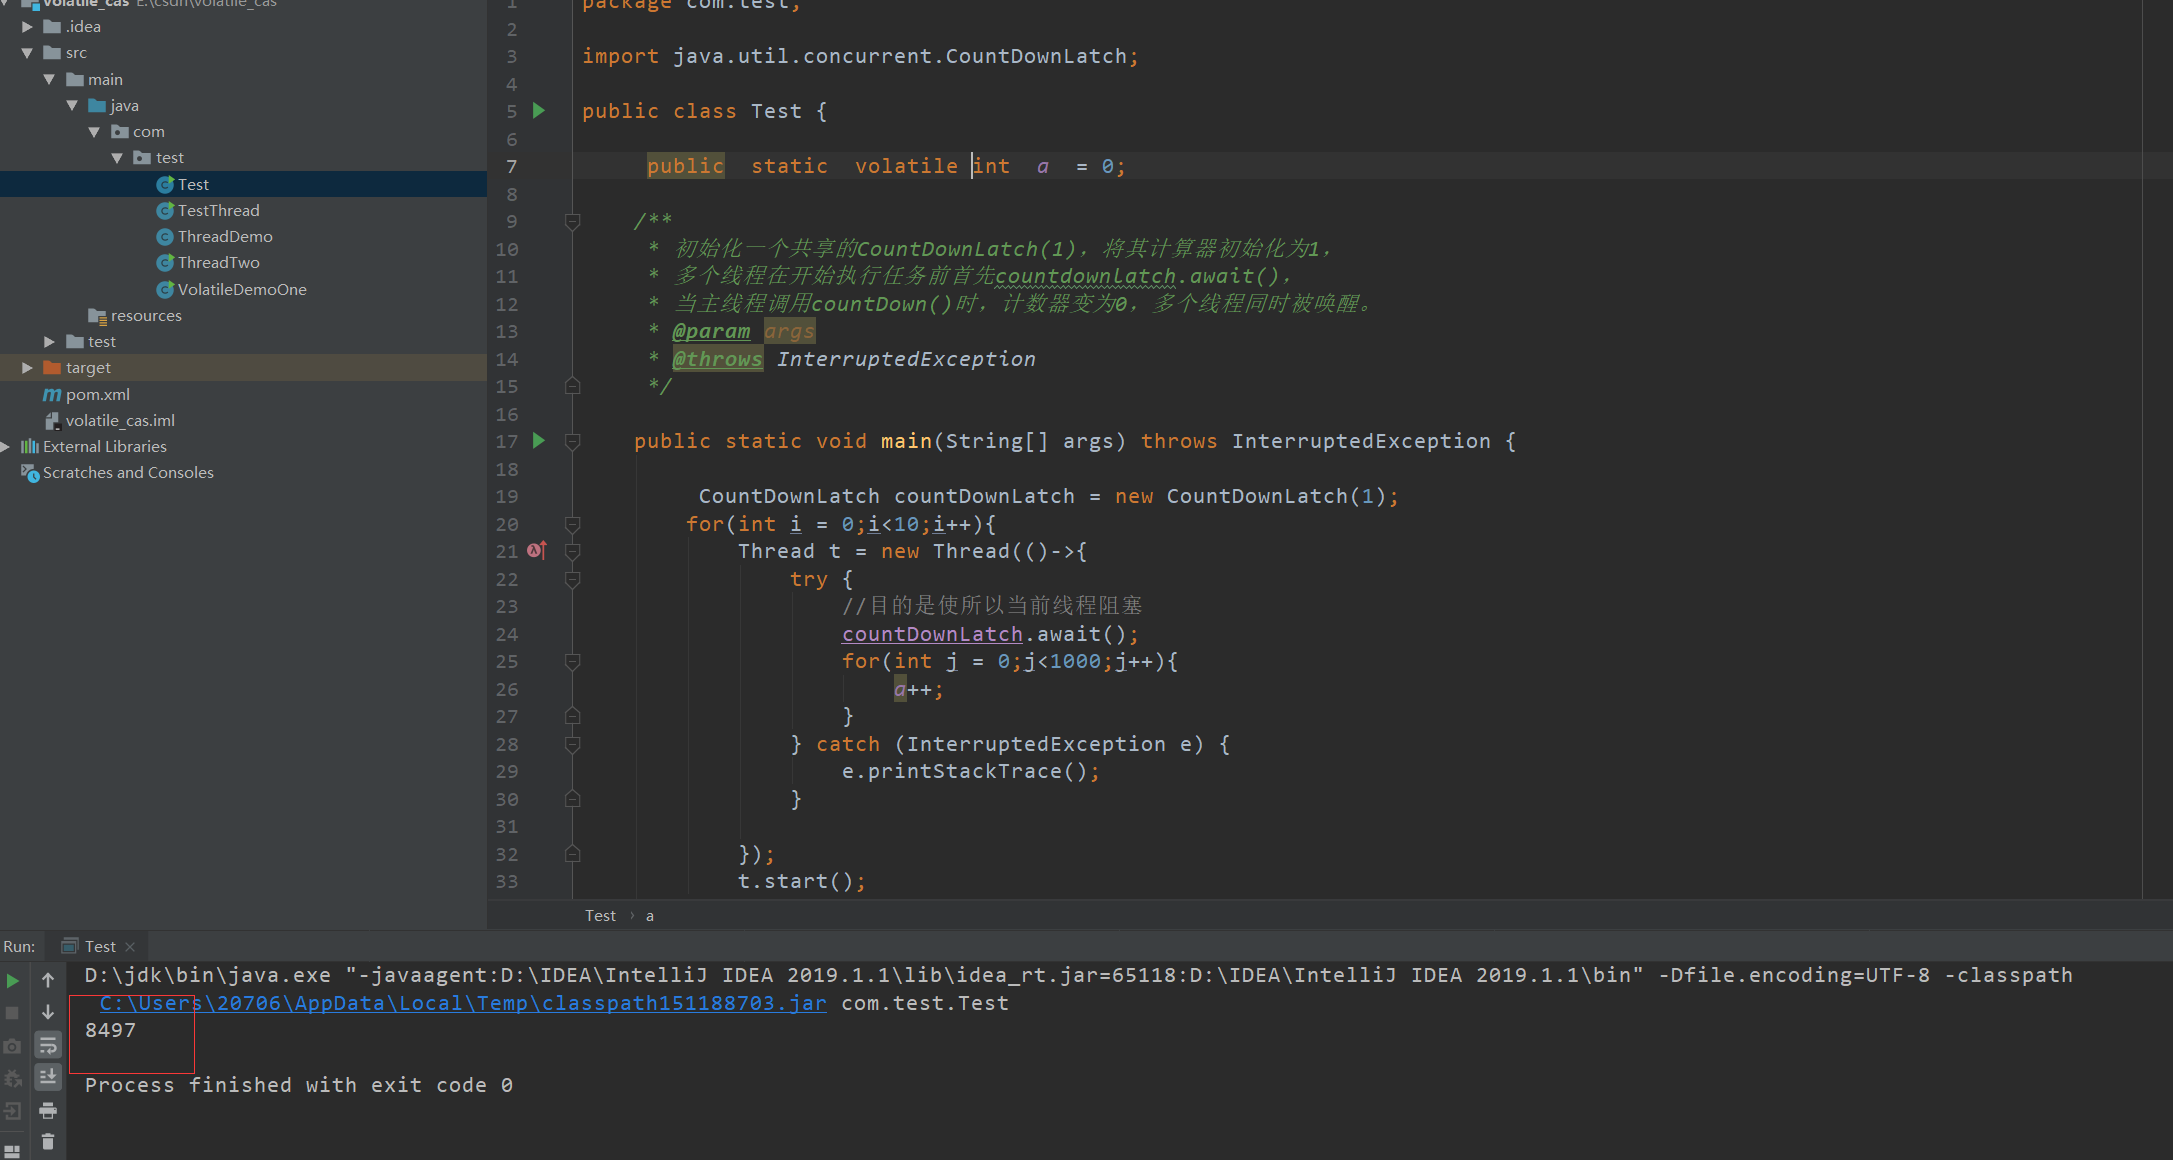The height and width of the screenshot is (1160, 2173).
Task: Click the up-arrow stack trace icon
Action: (48, 981)
